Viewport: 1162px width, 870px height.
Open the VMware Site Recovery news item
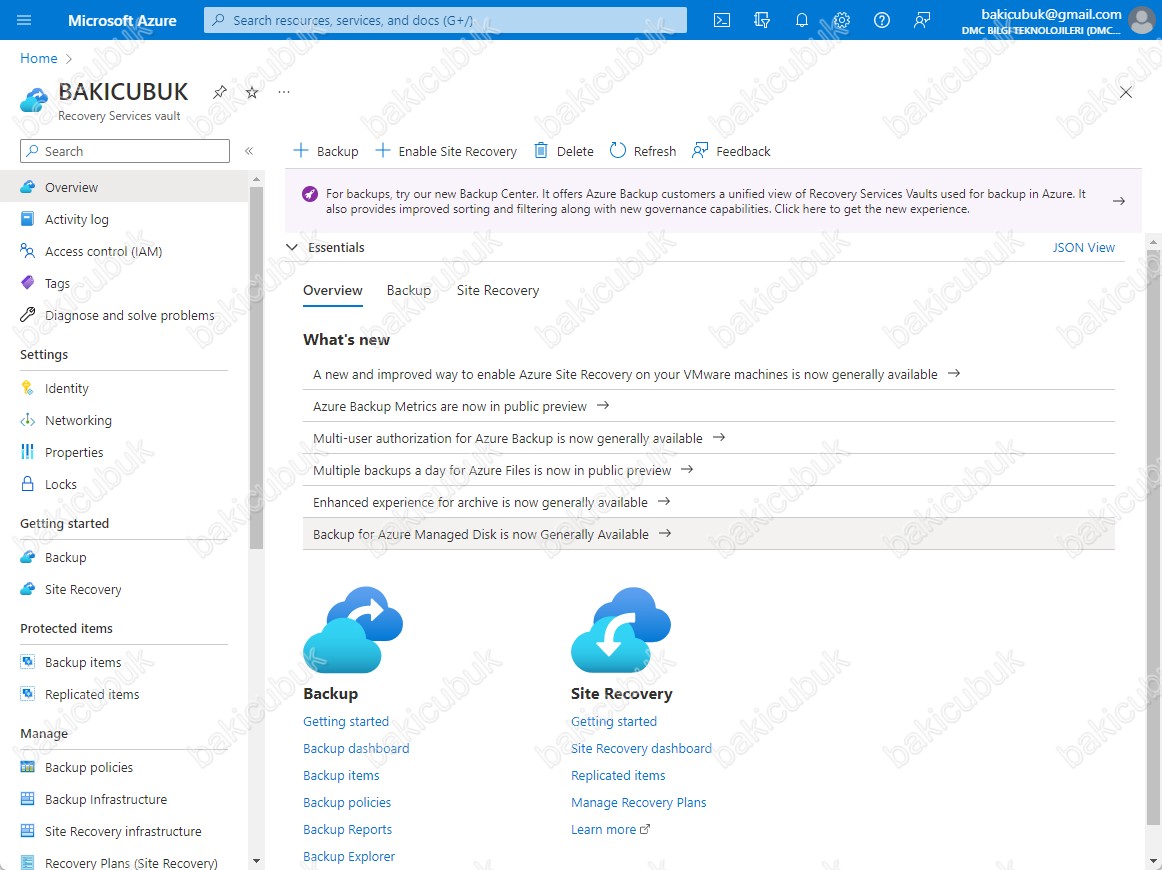(x=708, y=374)
